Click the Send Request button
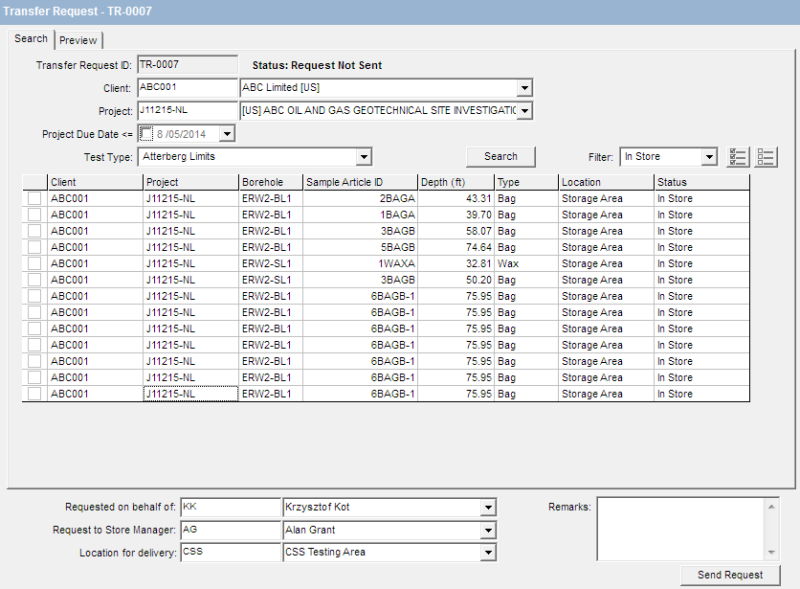This screenshot has height=589, width=800. [729, 575]
